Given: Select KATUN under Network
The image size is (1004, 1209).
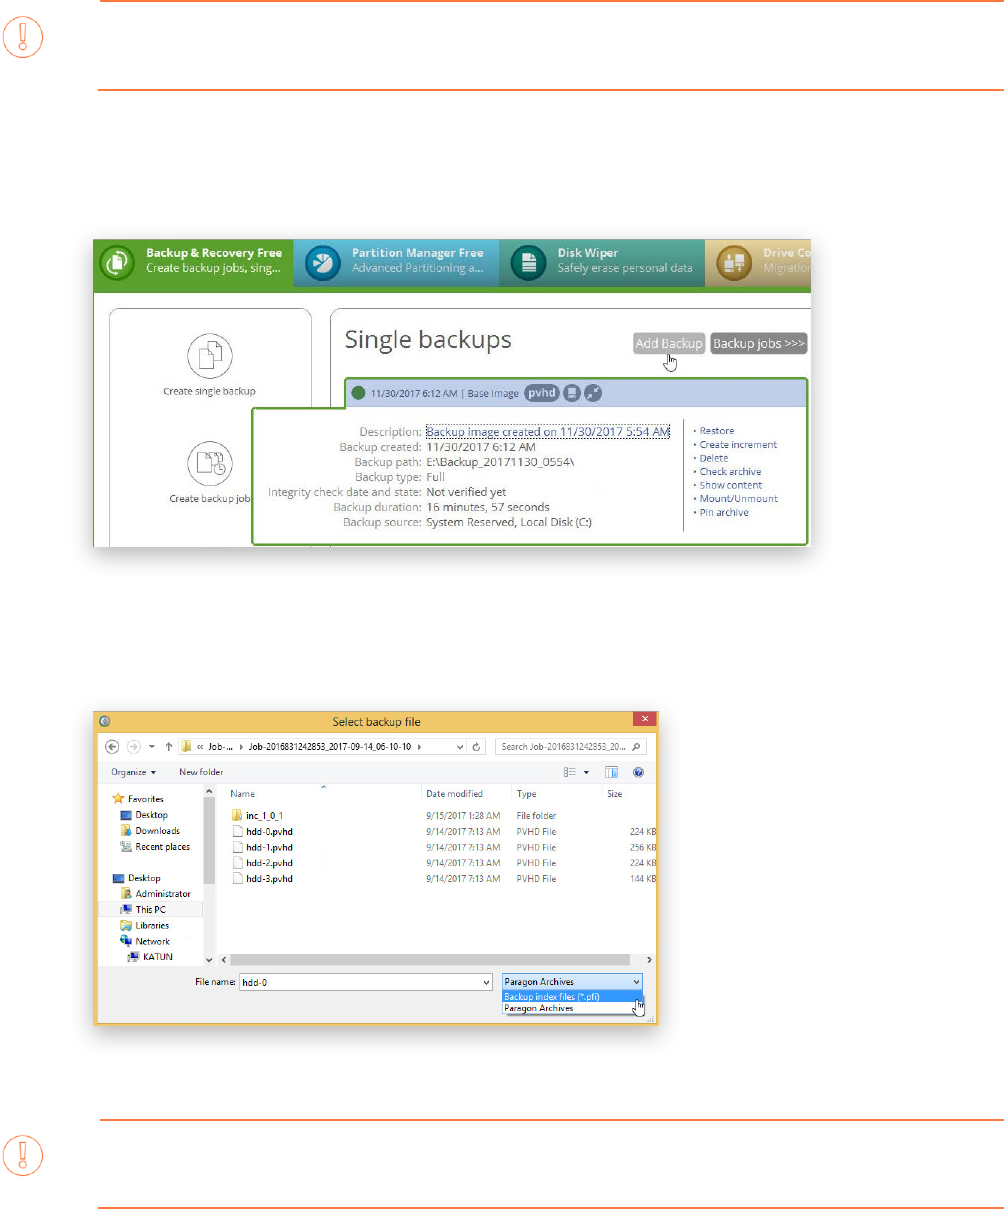Looking at the screenshot, I should pos(150,957).
